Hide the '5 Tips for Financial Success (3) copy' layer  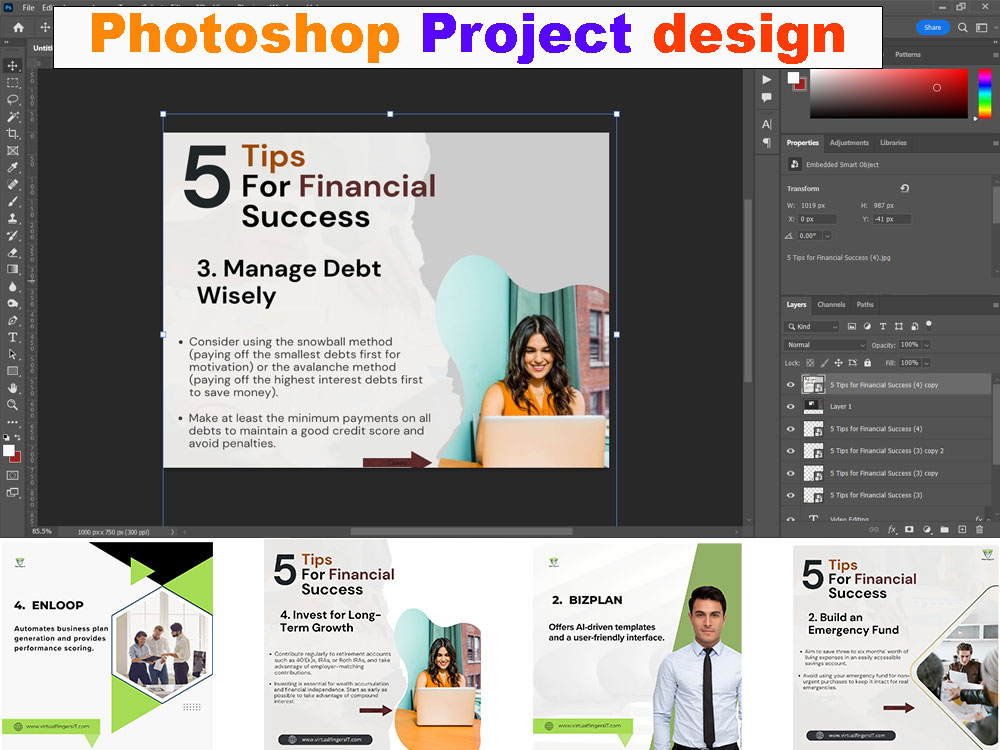click(791, 473)
